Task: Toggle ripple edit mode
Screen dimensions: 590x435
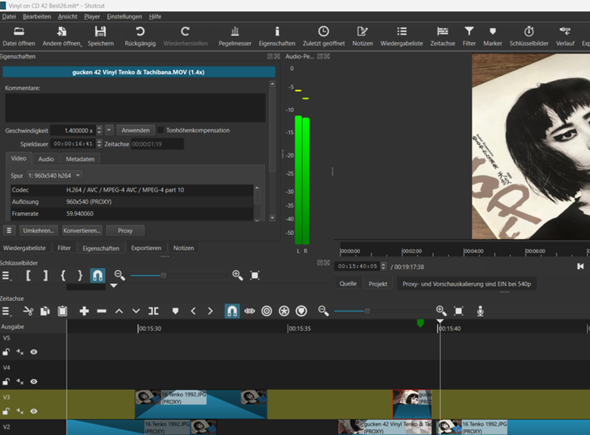Action: pos(266,311)
